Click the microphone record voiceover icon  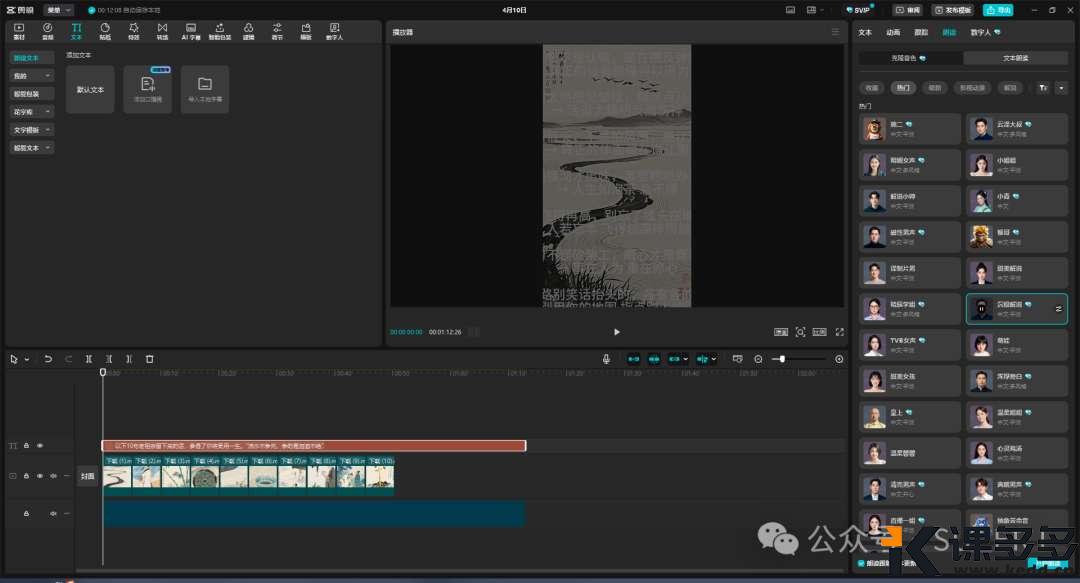pyautogui.click(x=606, y=359)
